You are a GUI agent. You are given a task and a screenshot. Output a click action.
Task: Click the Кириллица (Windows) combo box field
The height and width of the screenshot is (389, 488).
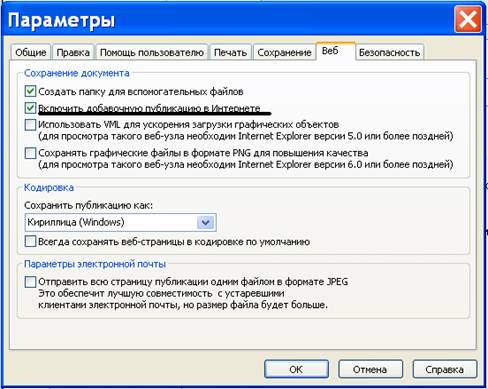120,222
